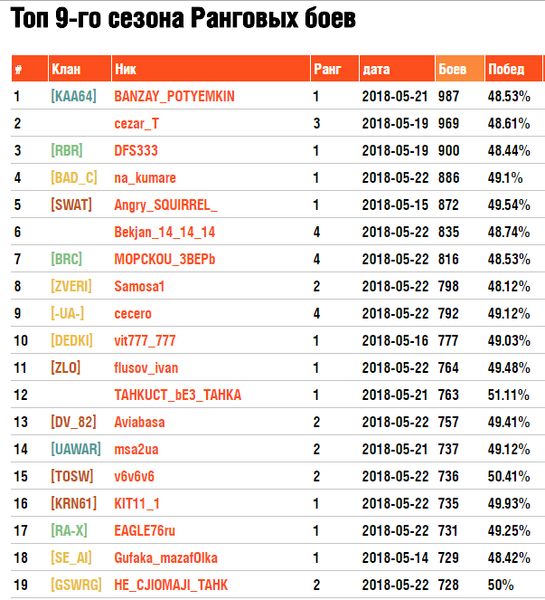Open the [UAWAR] clan link
This screenshot has height=600, width=545.
76,449
